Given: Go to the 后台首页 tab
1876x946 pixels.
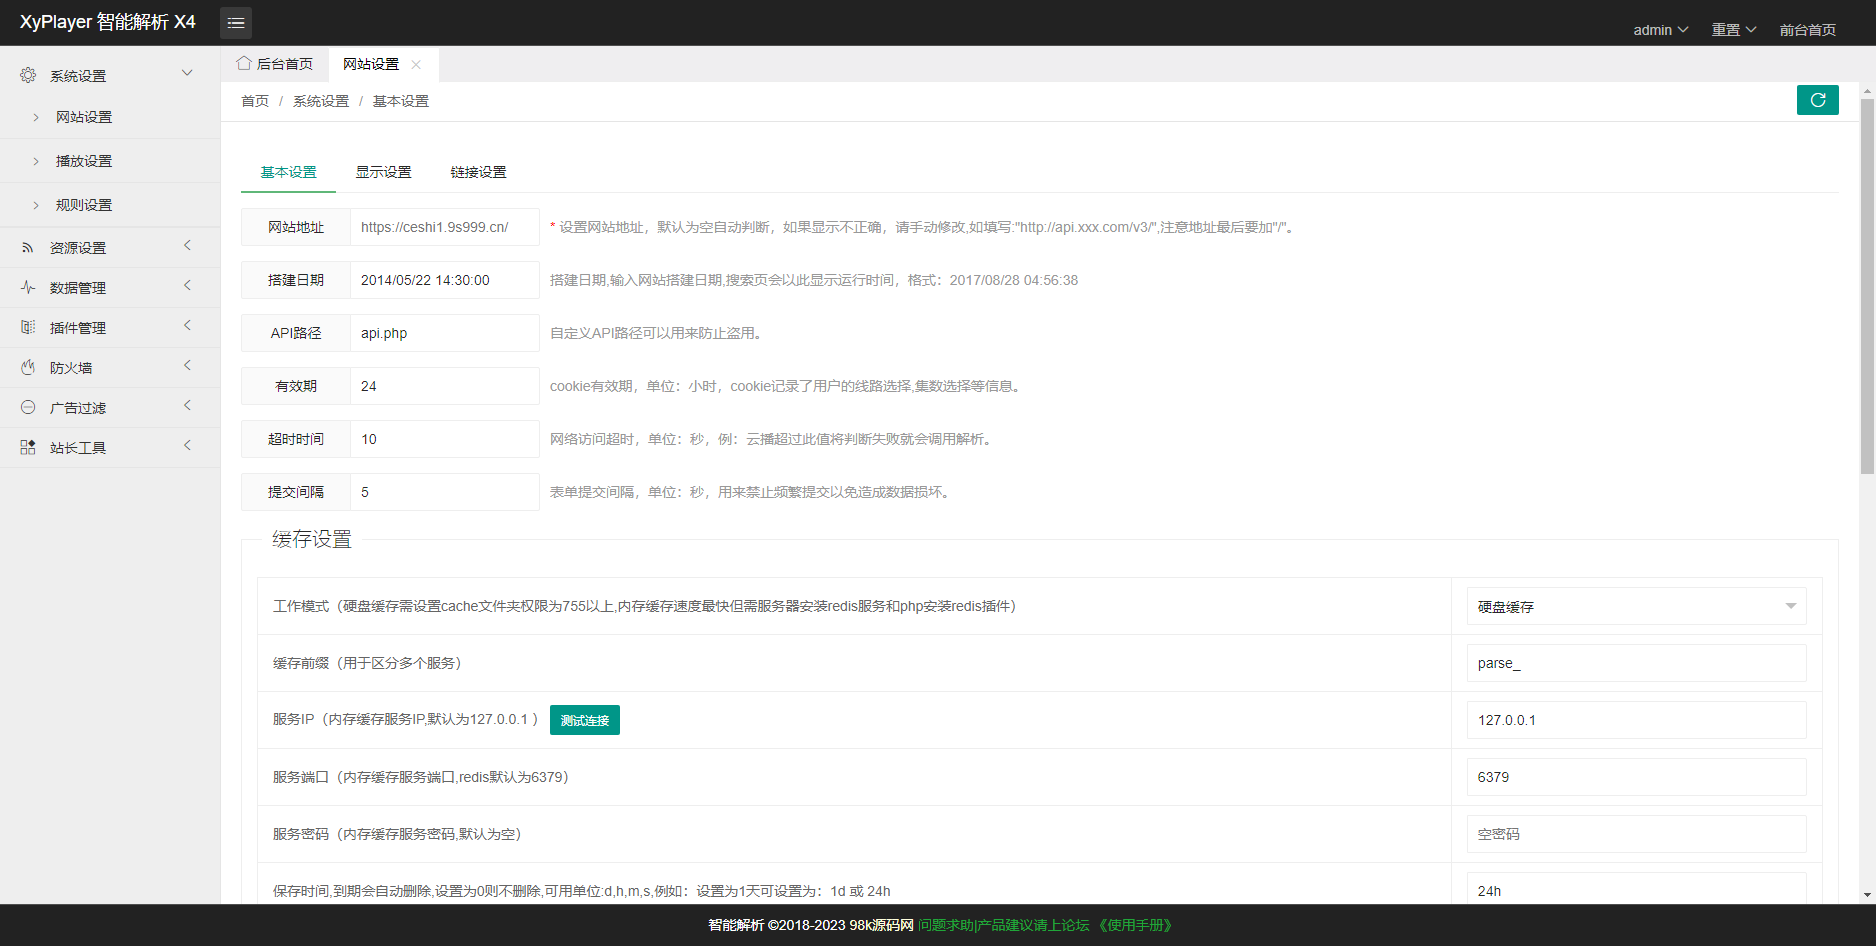Looking at the screenshot, I should coord(275,64).
